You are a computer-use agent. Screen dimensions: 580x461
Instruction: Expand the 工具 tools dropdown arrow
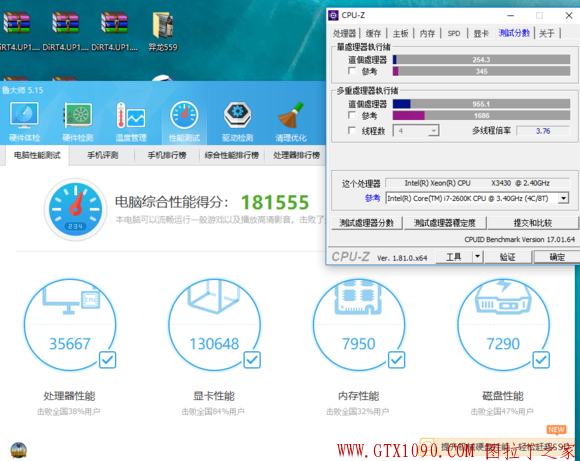click(478, 256)
